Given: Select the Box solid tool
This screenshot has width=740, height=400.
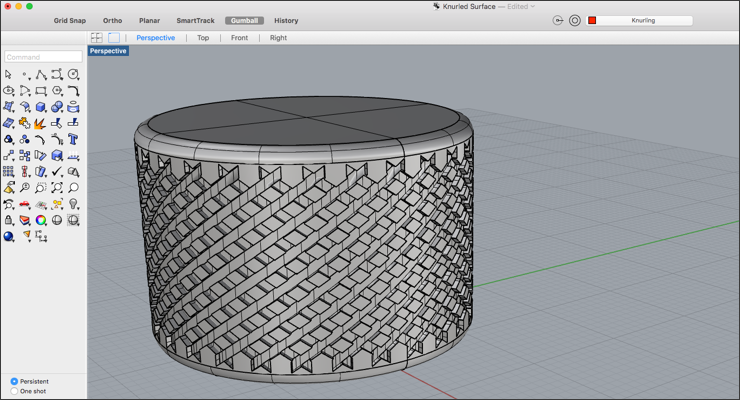Looking at the screenshot, I should point(41,107).
